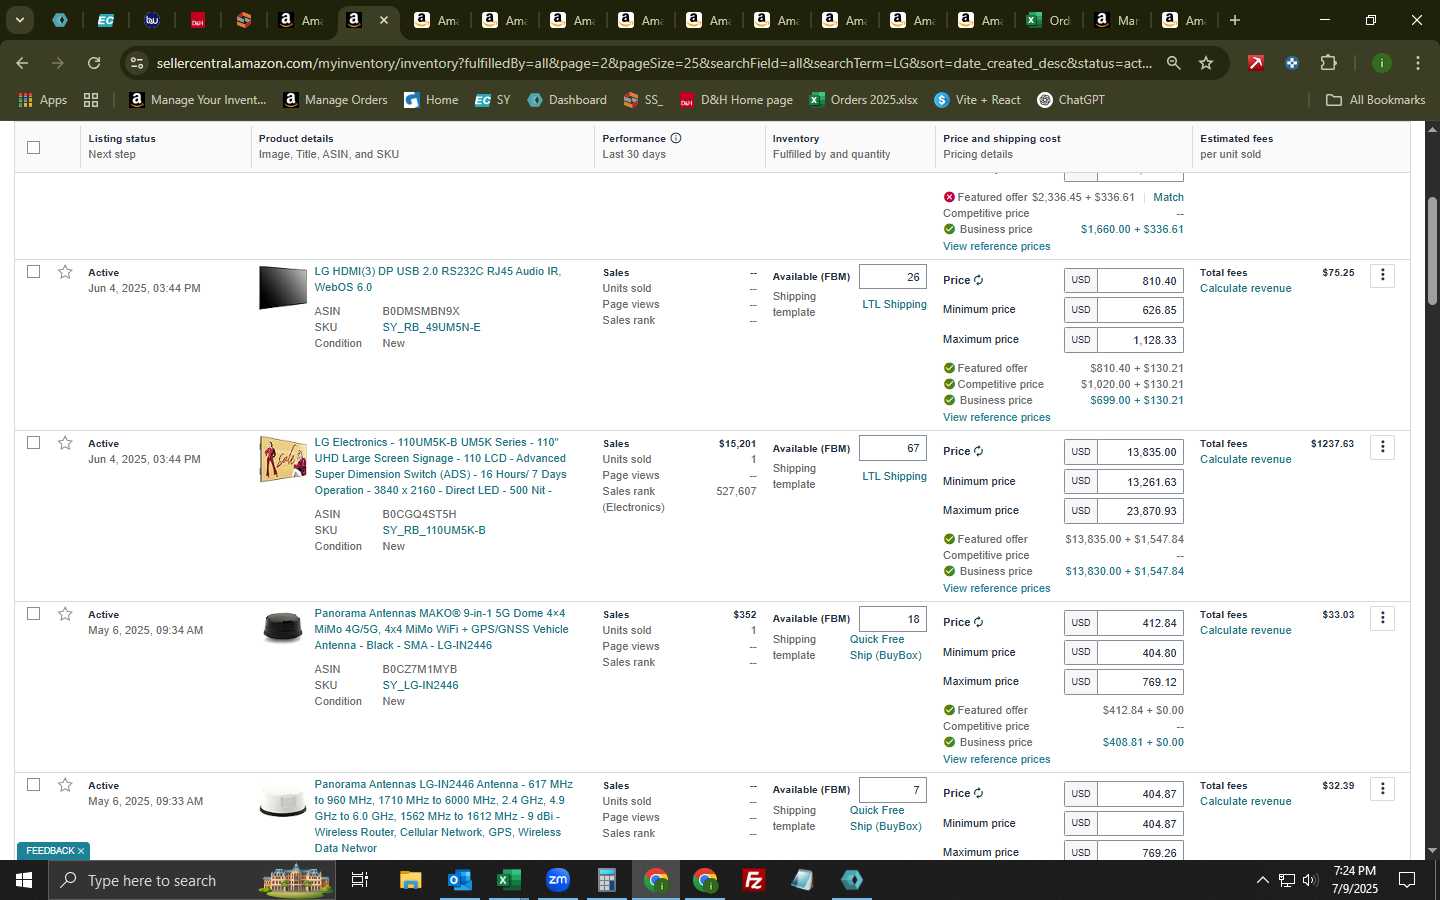Viewport: 1440px width, 900px height.
Task: Click Calculate revenue for $33.03 fees row
Action: point(1245,630)
